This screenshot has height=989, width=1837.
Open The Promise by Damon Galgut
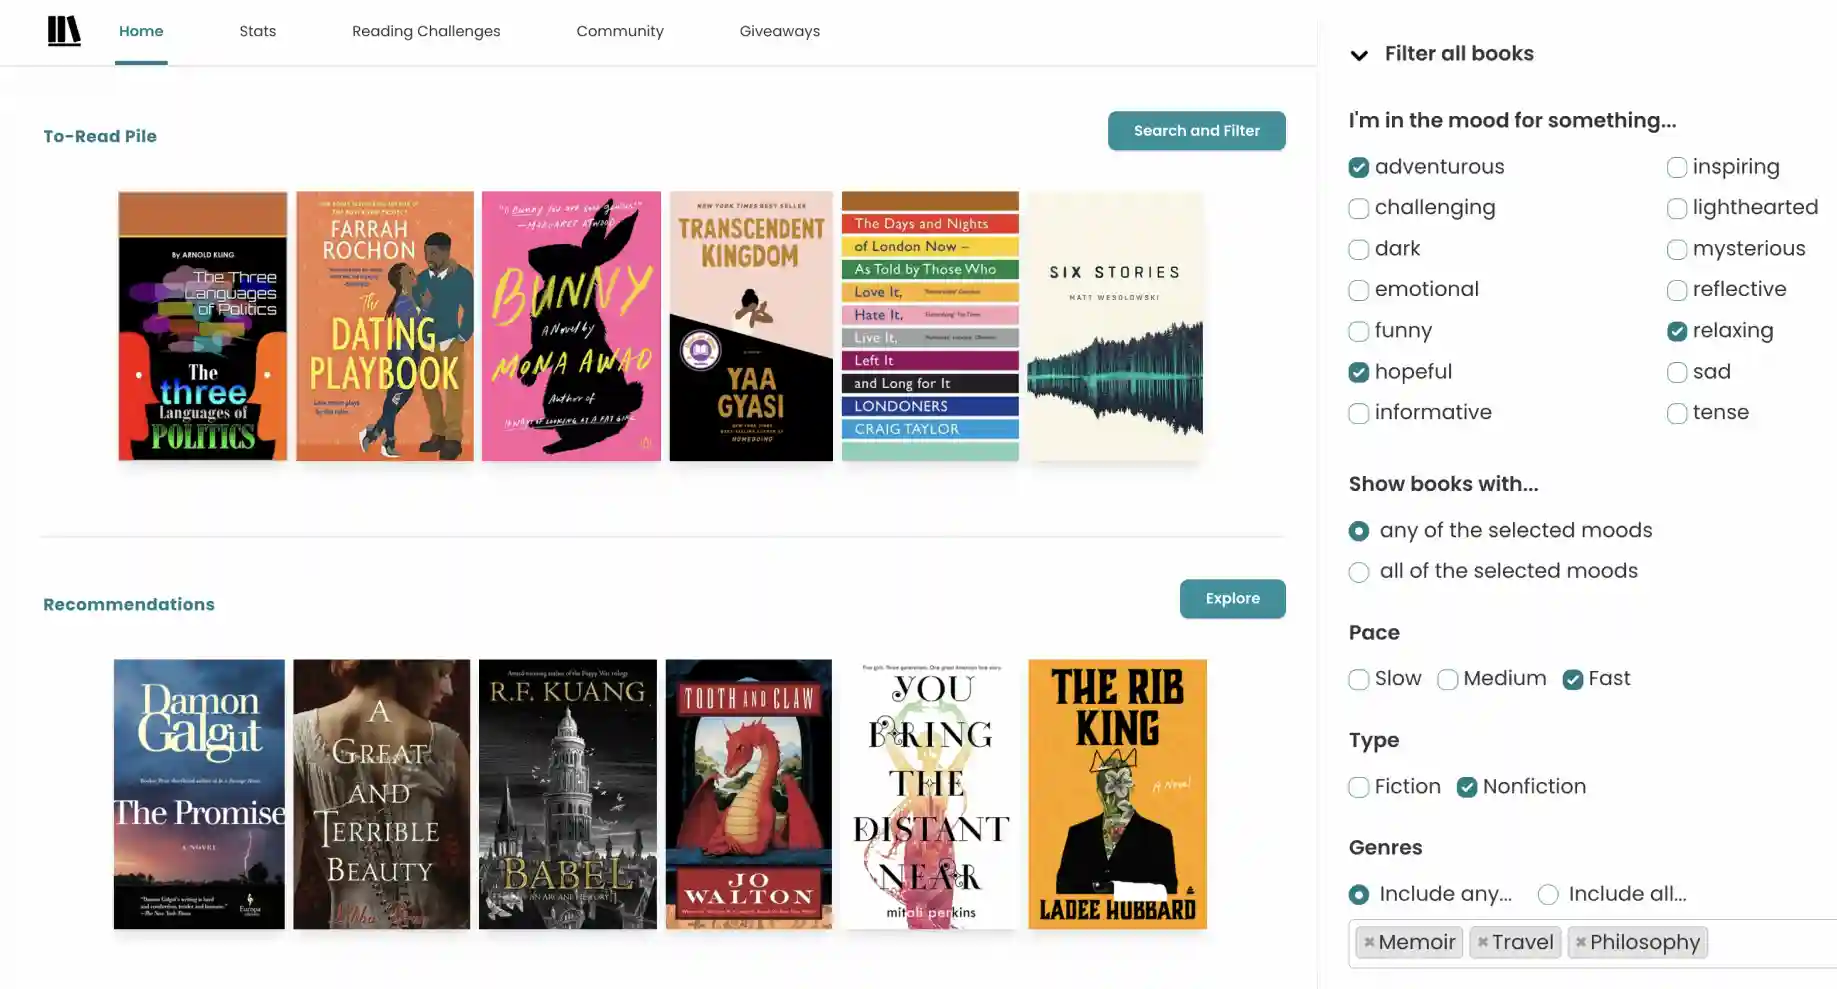click(199, 794)
